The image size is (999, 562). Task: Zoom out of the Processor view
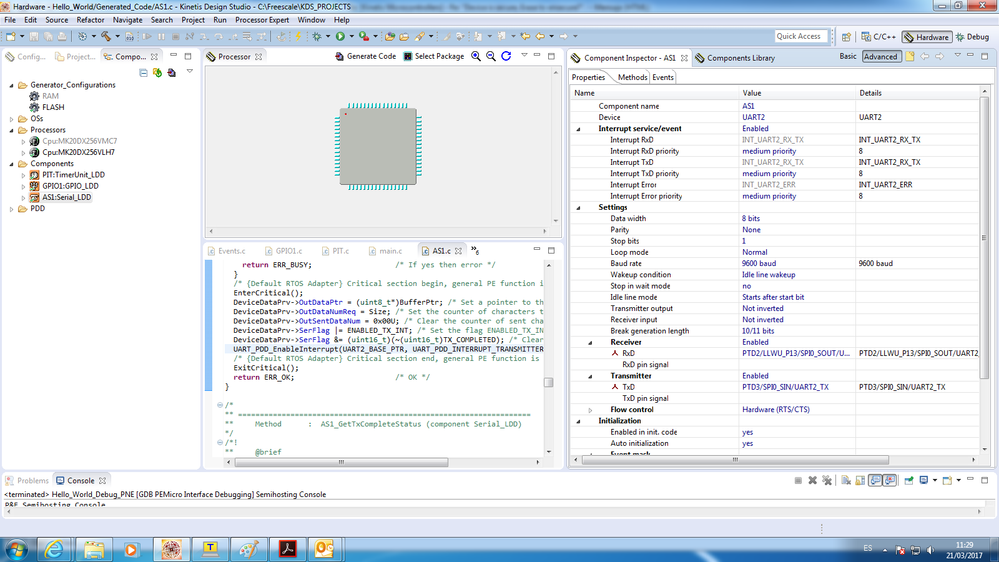point(491,57)
